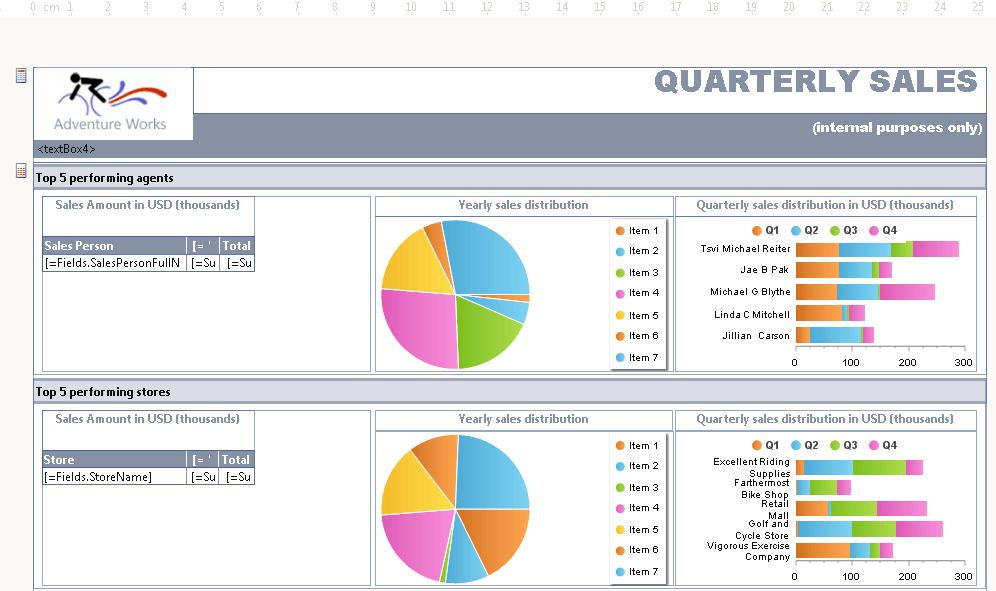This screenshot has height=591, width=996.
Task: Select the Adventure Works logo picture
Action: click(113, 103)
